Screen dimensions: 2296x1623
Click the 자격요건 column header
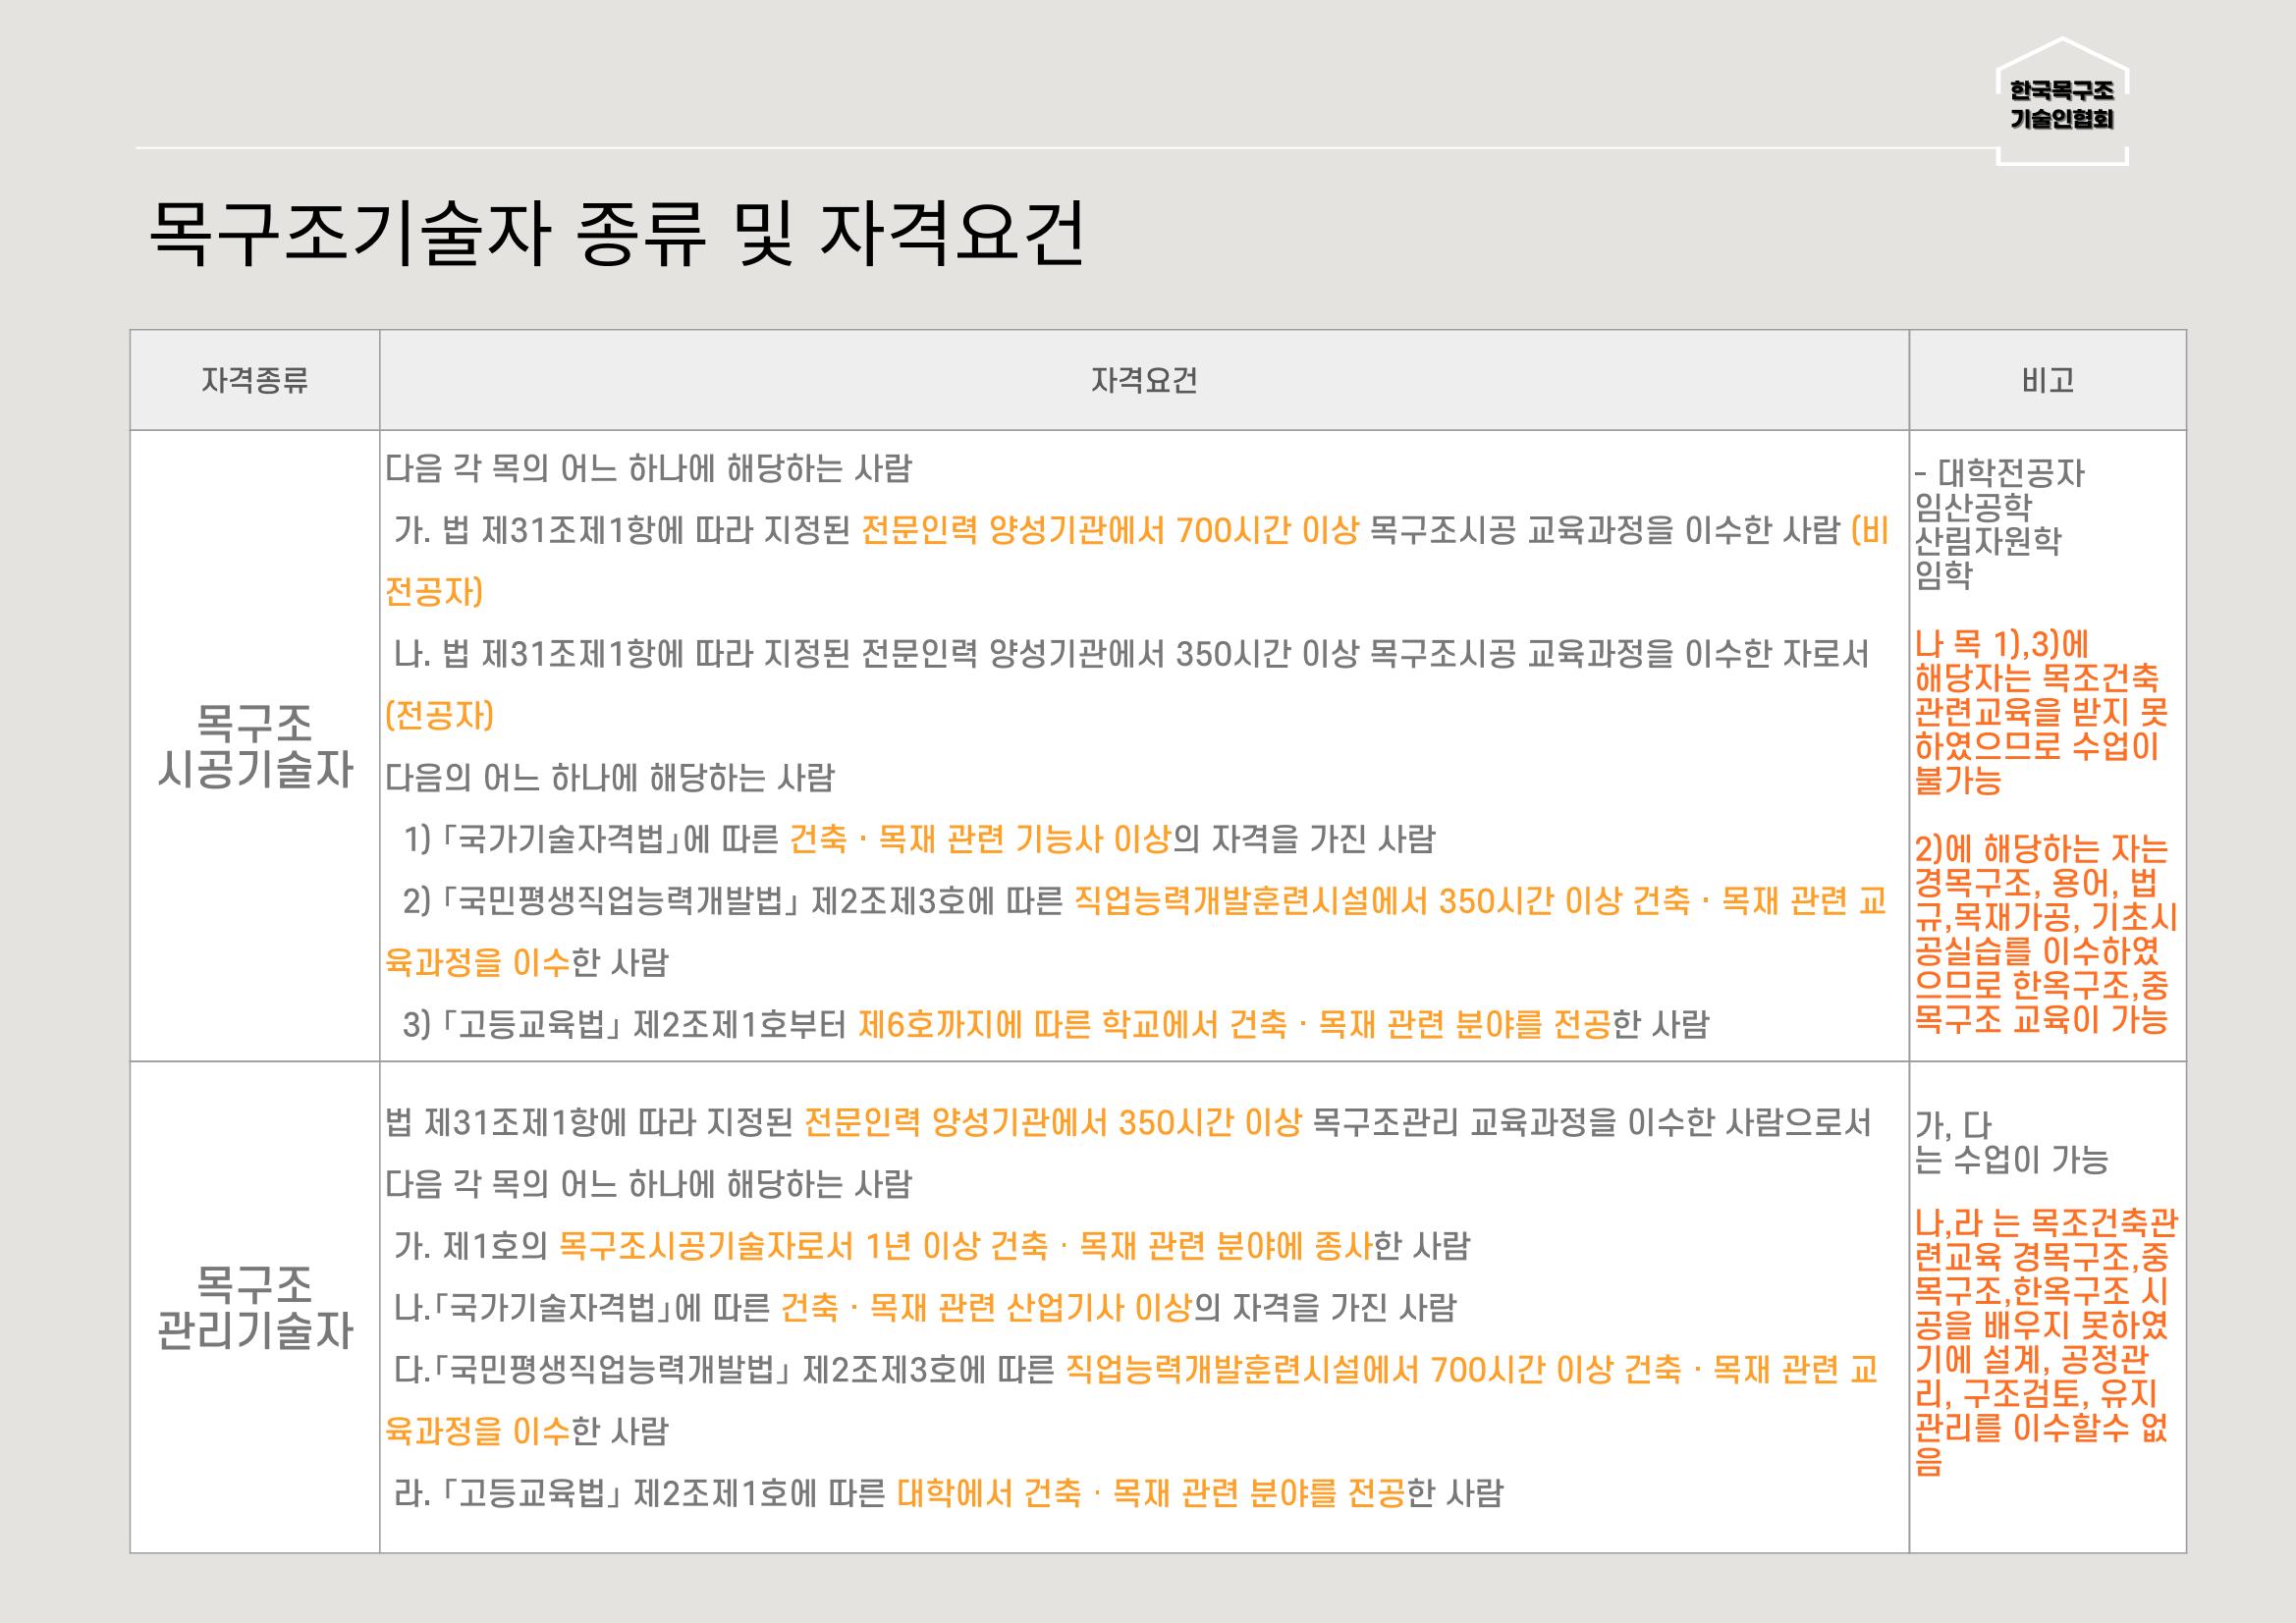point(1144,380)
